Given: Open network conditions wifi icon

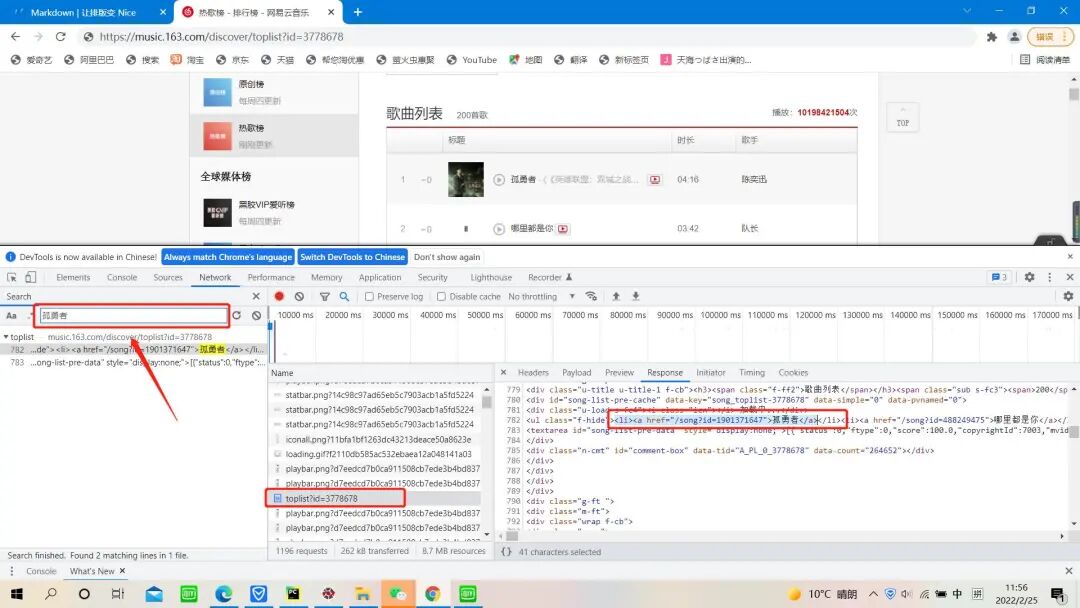Looking at the screenshot, I should pyautogui.click(x=591, y=296).
